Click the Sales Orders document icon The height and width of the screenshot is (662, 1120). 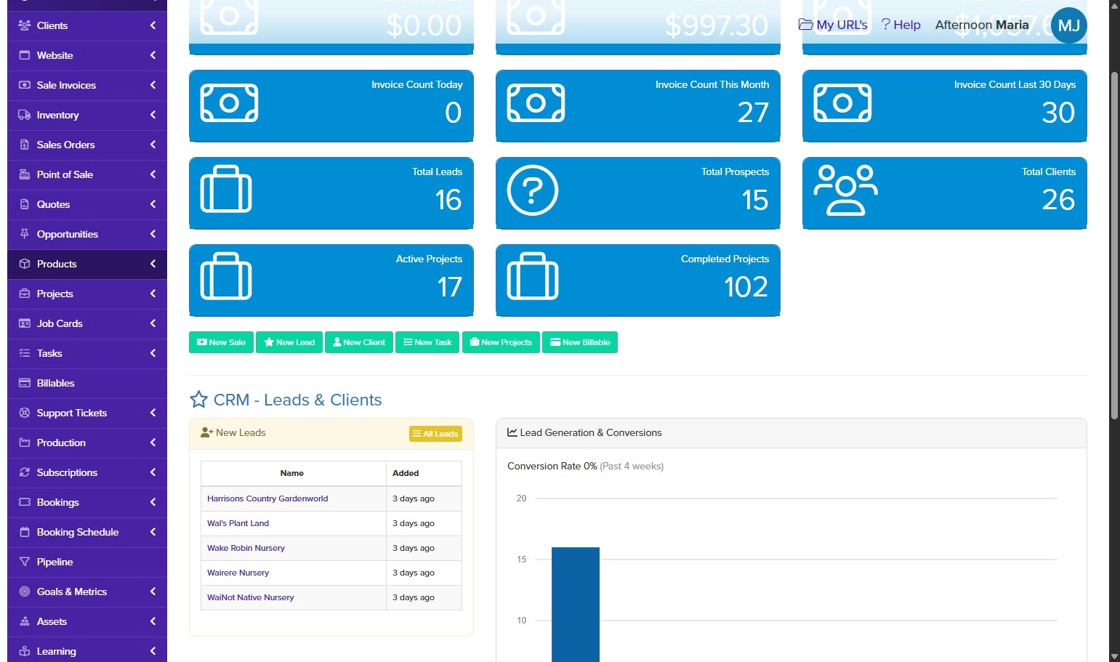tap(24, 145)
